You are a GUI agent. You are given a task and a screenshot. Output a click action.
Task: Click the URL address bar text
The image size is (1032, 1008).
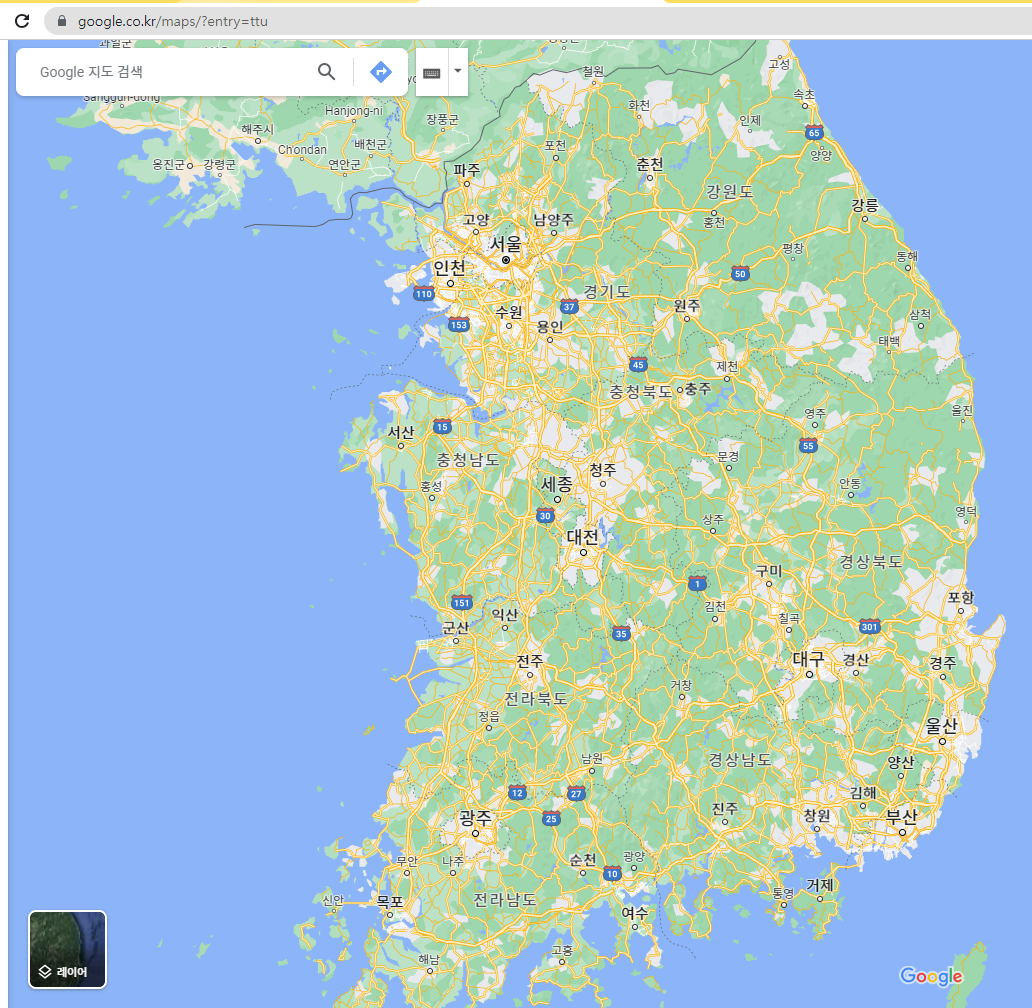click(x=173, y=21)
